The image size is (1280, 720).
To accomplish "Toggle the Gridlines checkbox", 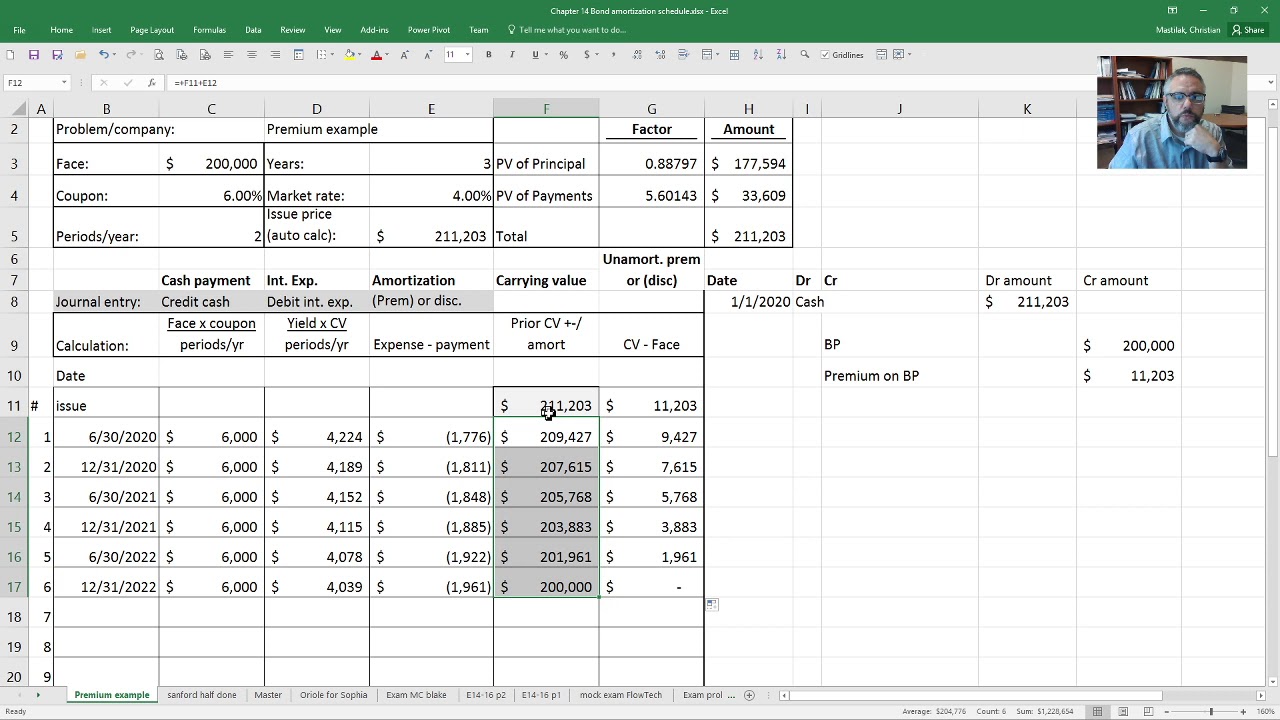I will coord(825,54).
